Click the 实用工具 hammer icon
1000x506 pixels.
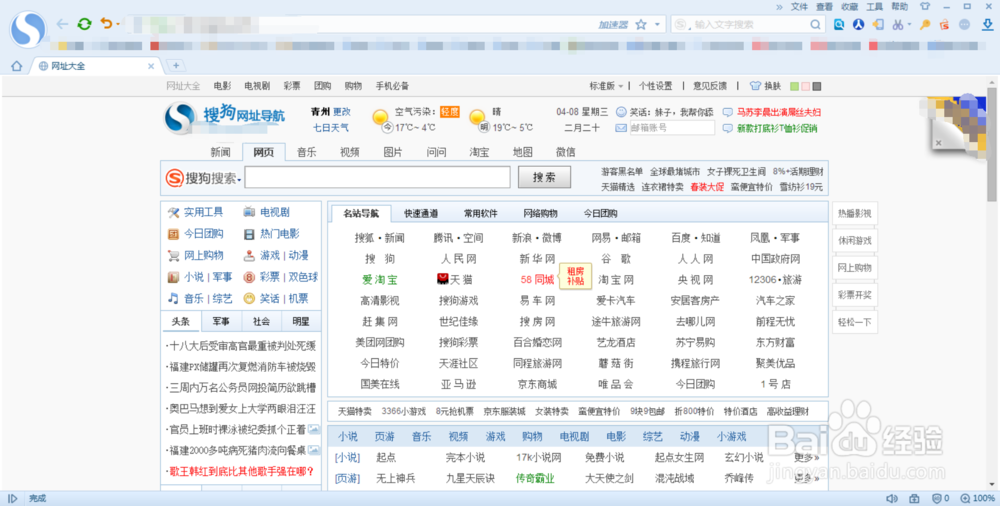tap(173, 212)
